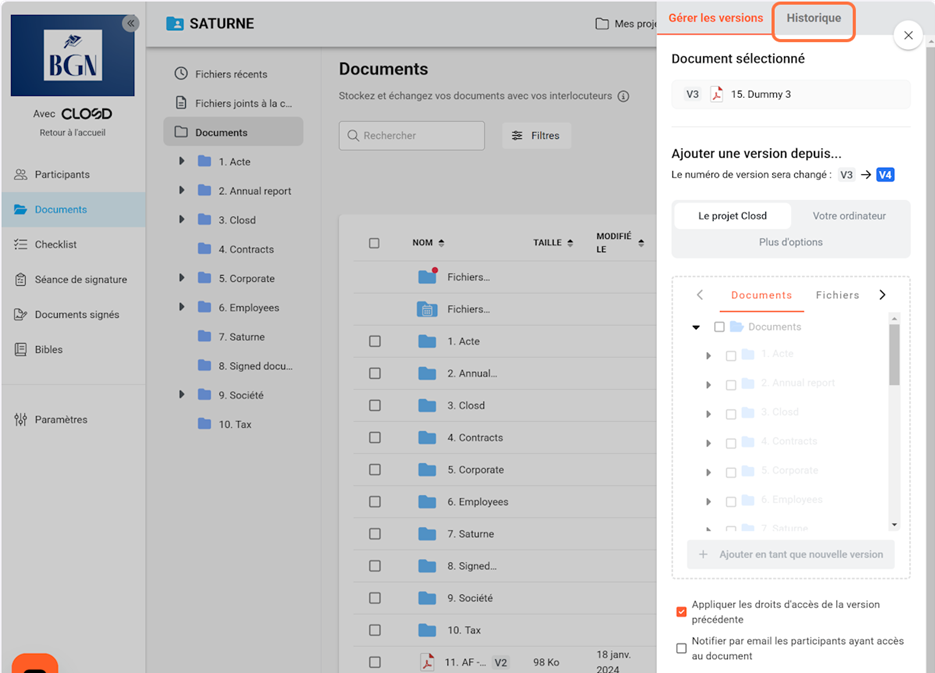This screenshot has height=673, width=935.
Task: Check the select-all box in table header
Action: [374, 243]
